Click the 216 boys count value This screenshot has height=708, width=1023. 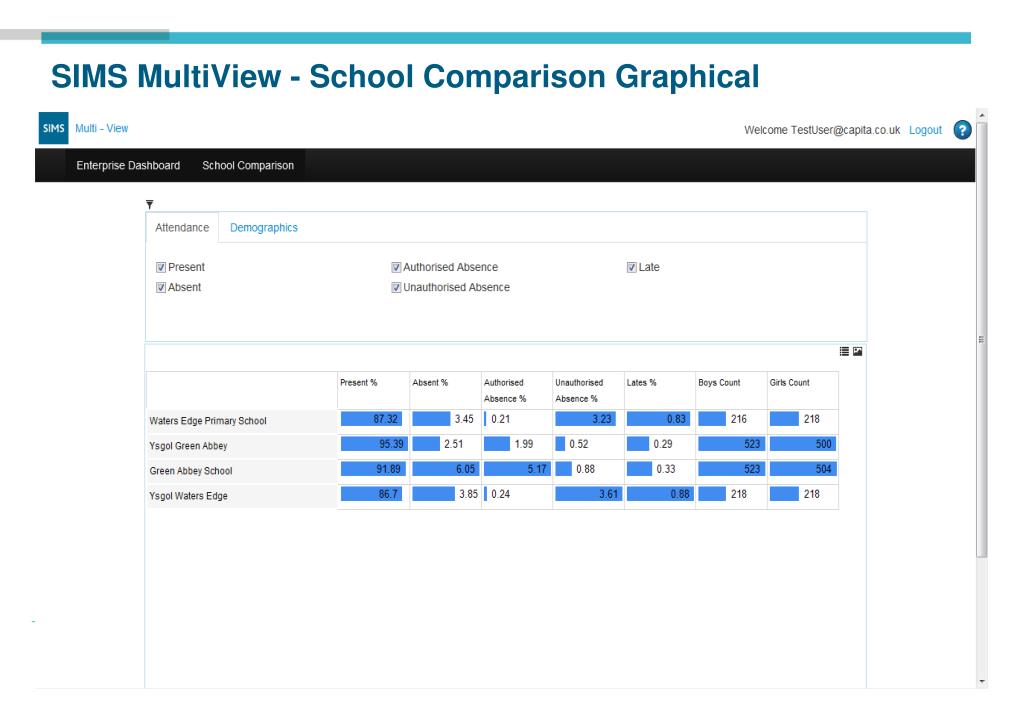[x=739, y=419]
